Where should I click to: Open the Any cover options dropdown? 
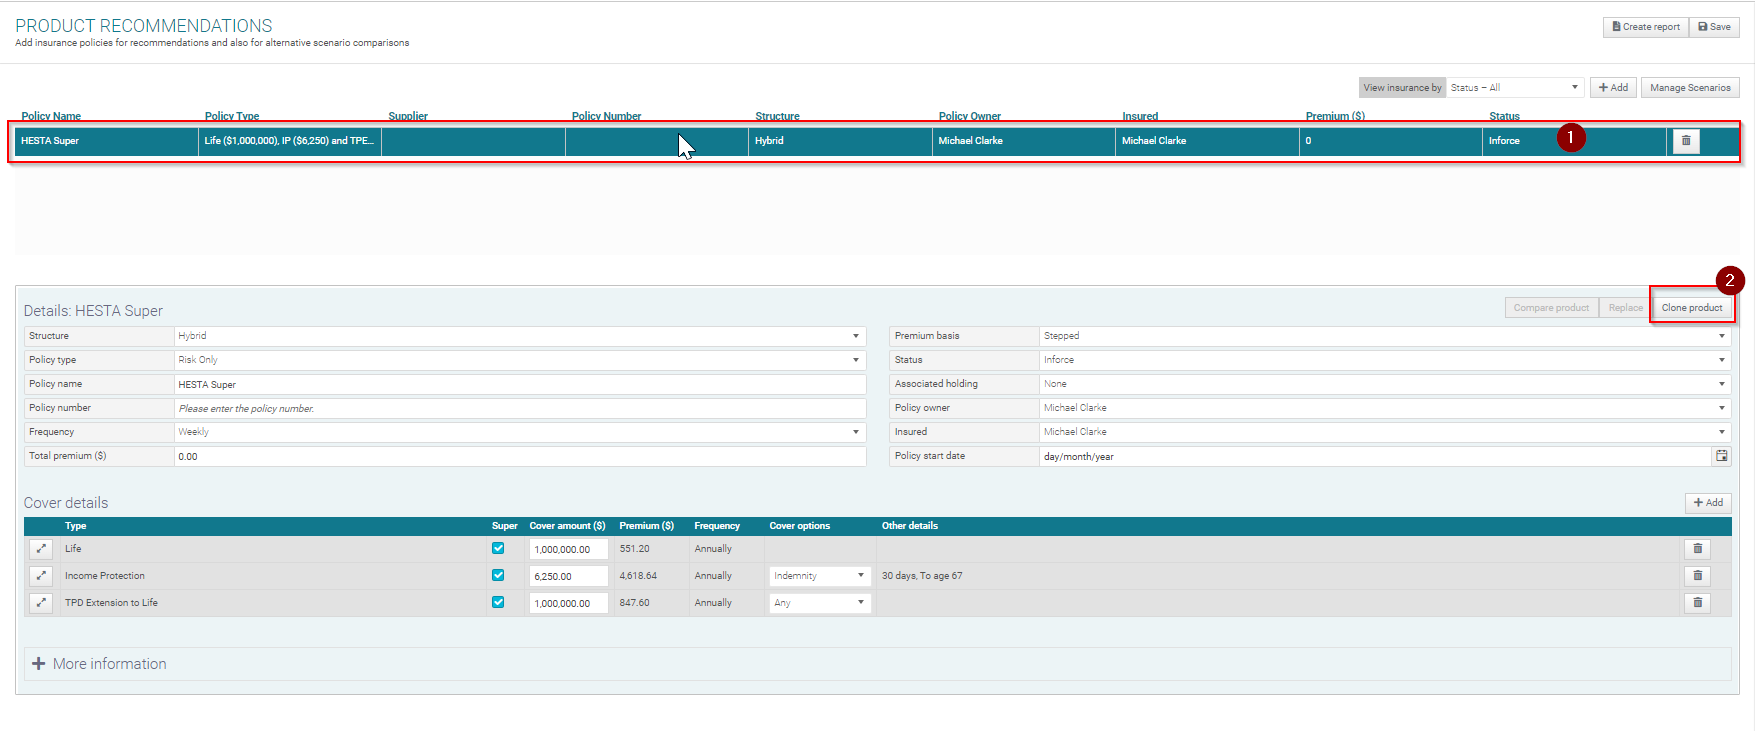[x=820, y=603]
